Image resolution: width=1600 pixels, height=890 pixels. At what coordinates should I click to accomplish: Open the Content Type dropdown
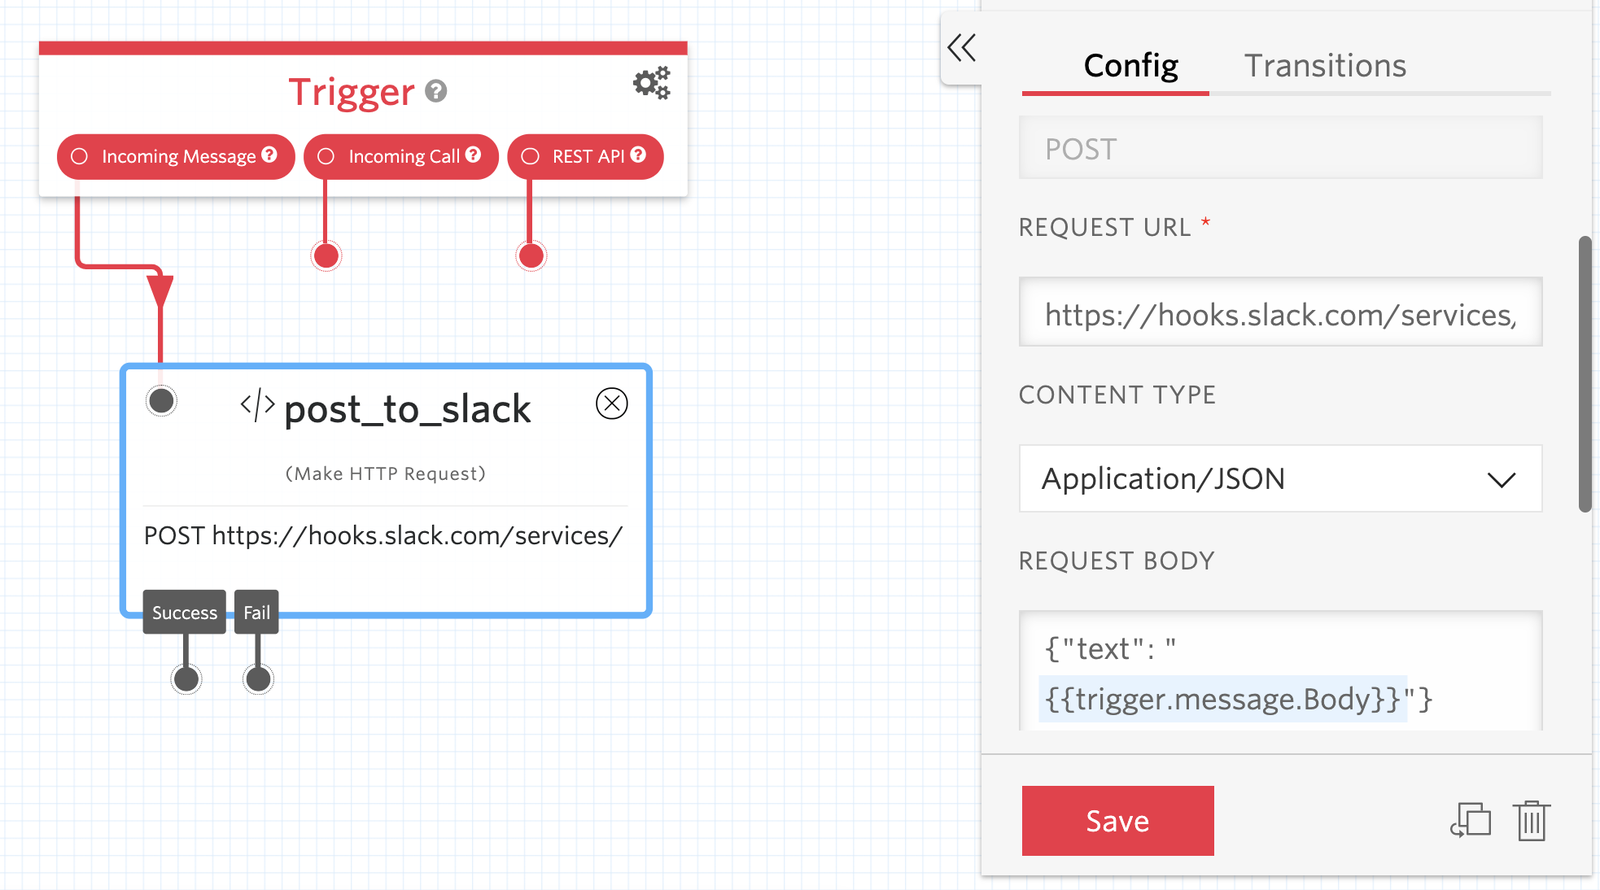click(1280, 479)
